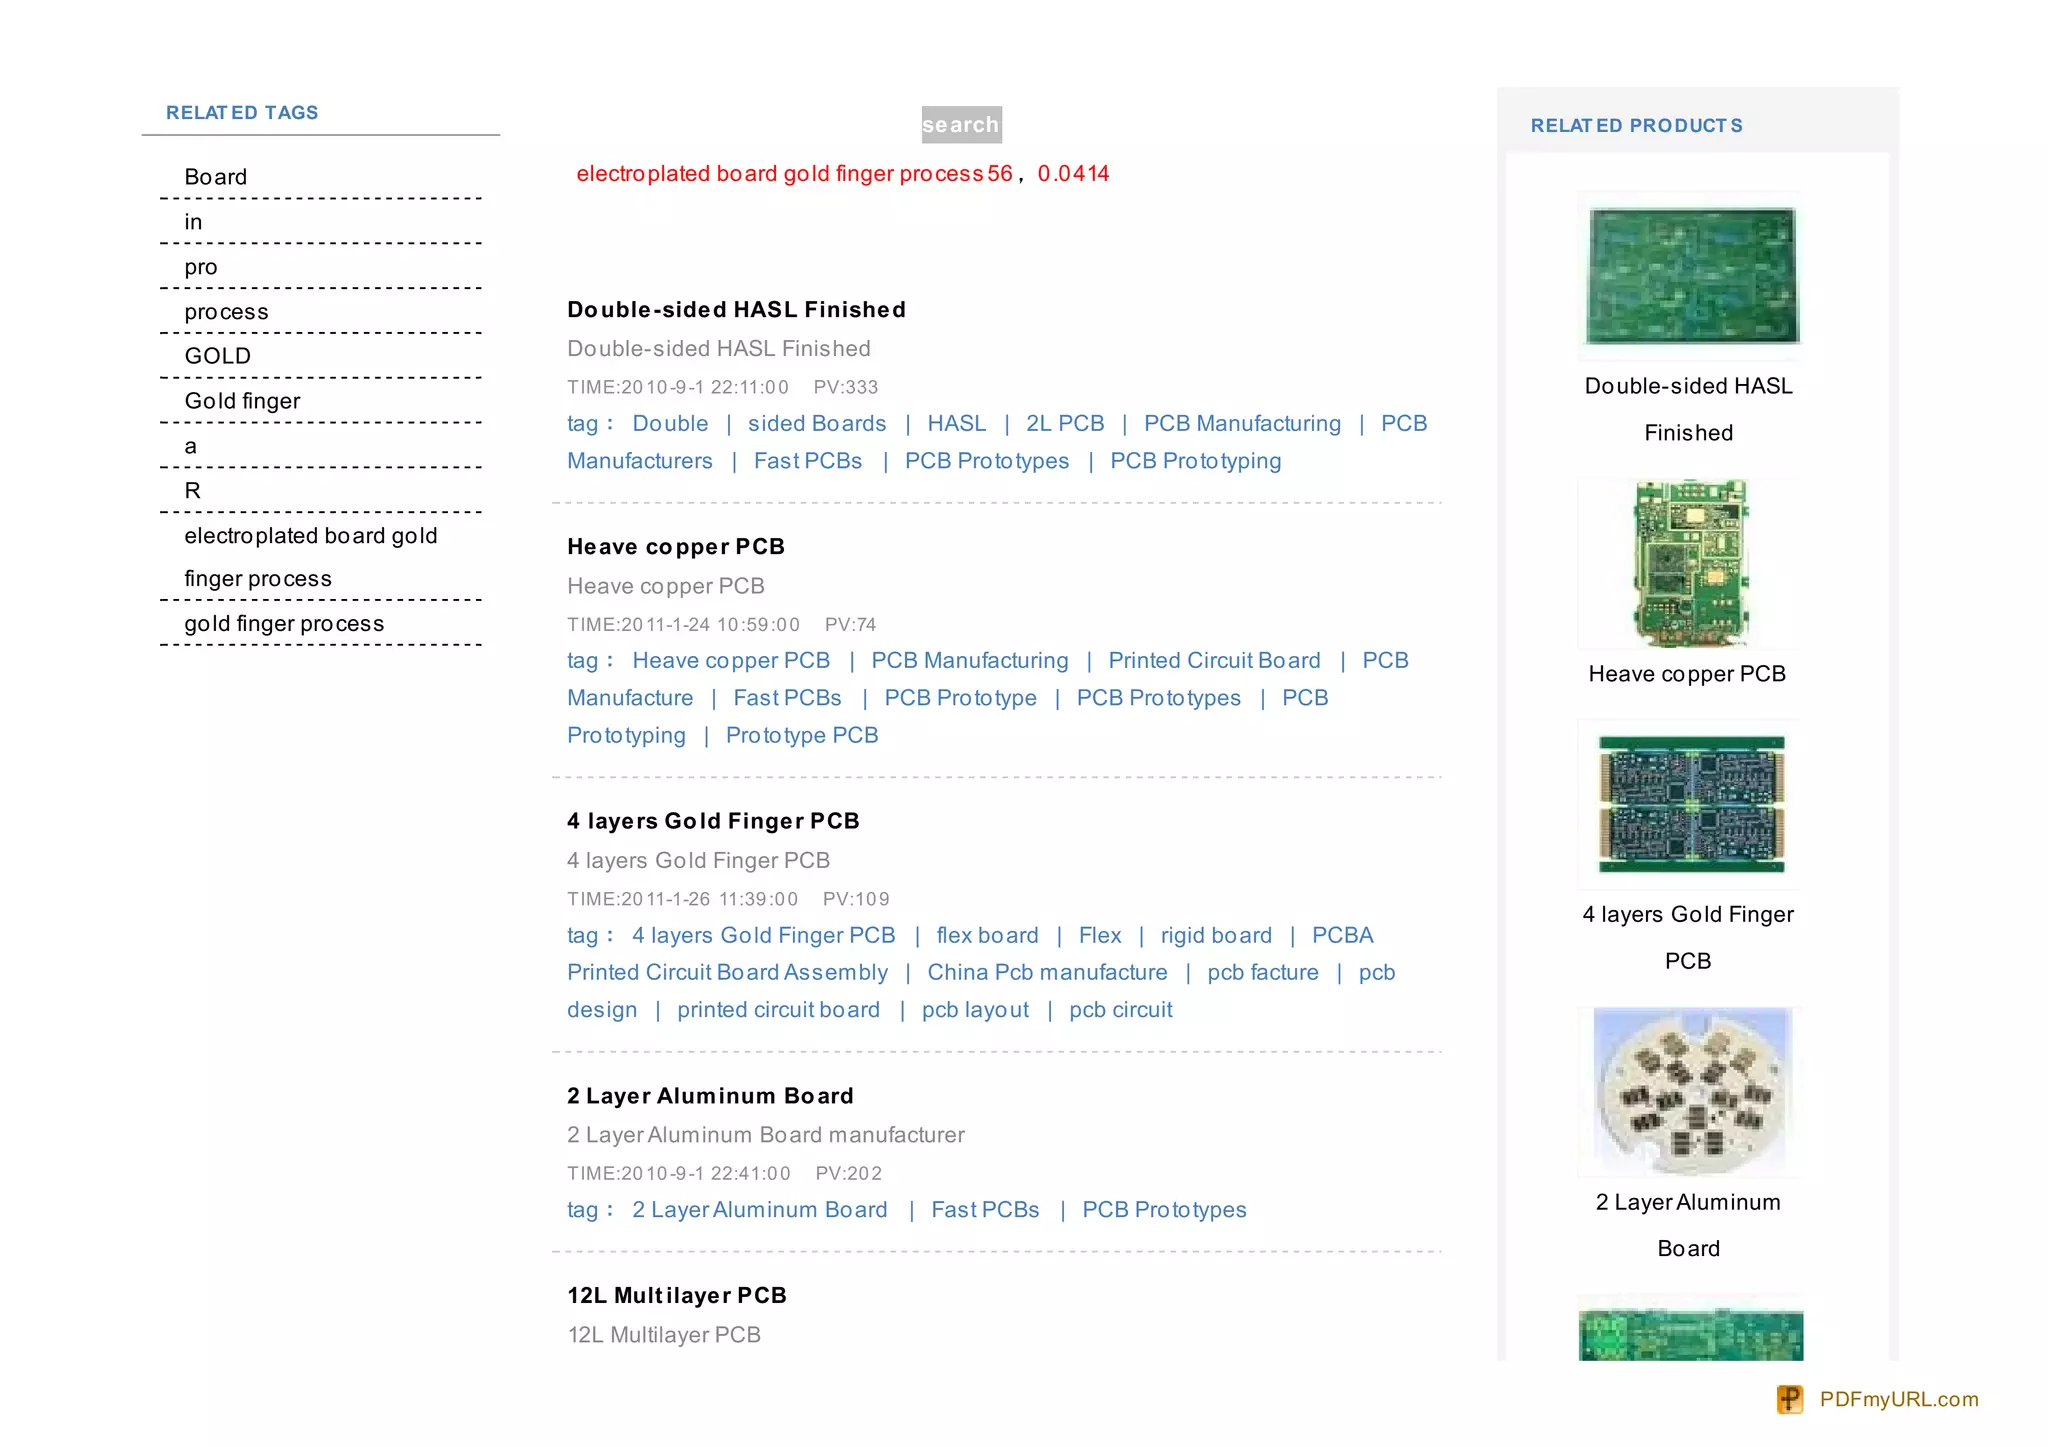Open the 2 Layer Aluminum Board image
Screen dimensions: 2048x1447
1690,1091
